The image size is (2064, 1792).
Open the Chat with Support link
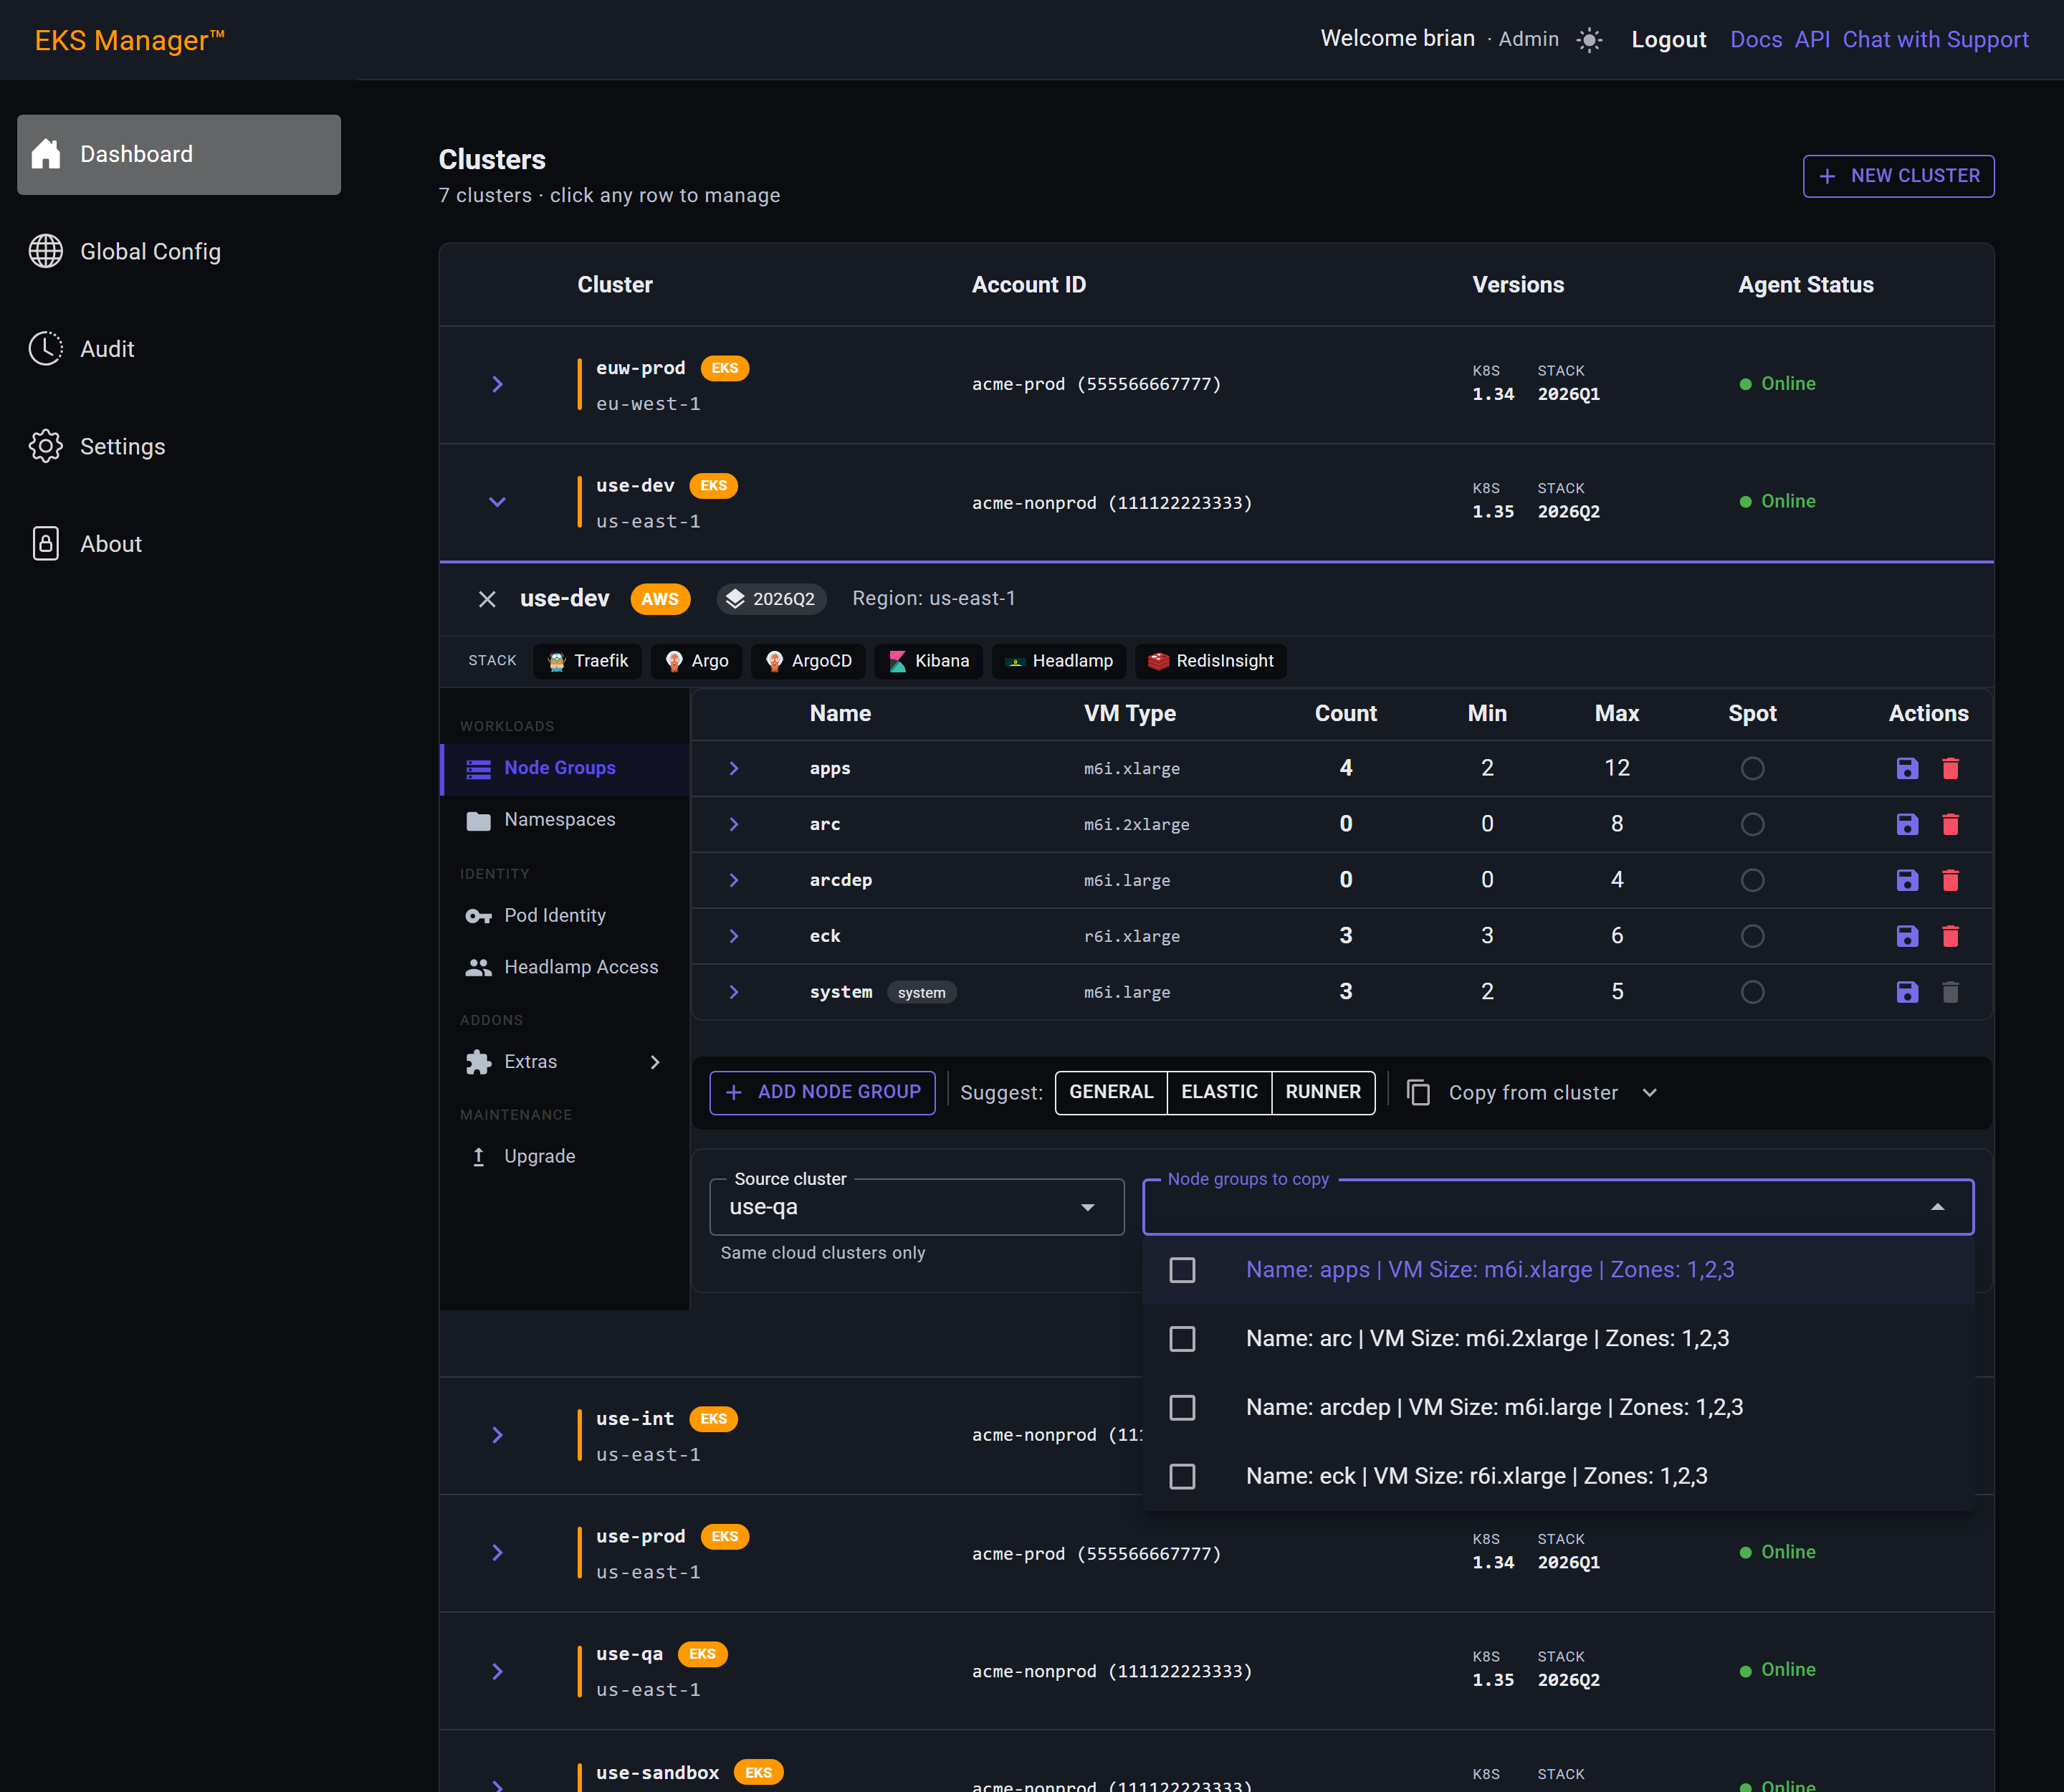point(1935,40)
